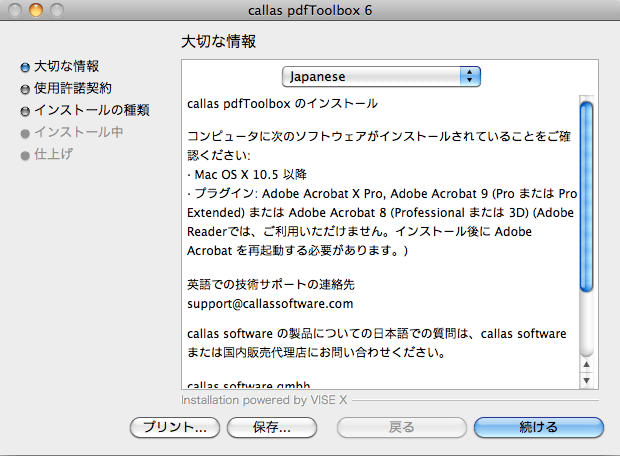
Task: Click the orange minimize window button
Action: tap(36, 10)
